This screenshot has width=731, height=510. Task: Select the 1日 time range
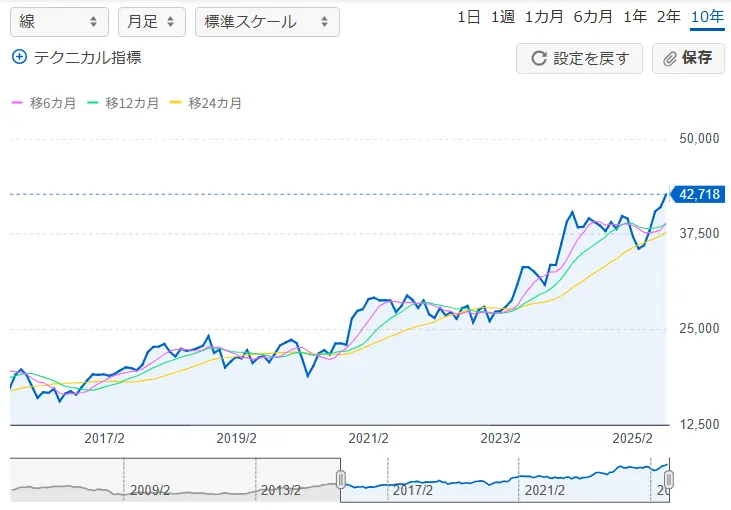[x=469, y=17]
